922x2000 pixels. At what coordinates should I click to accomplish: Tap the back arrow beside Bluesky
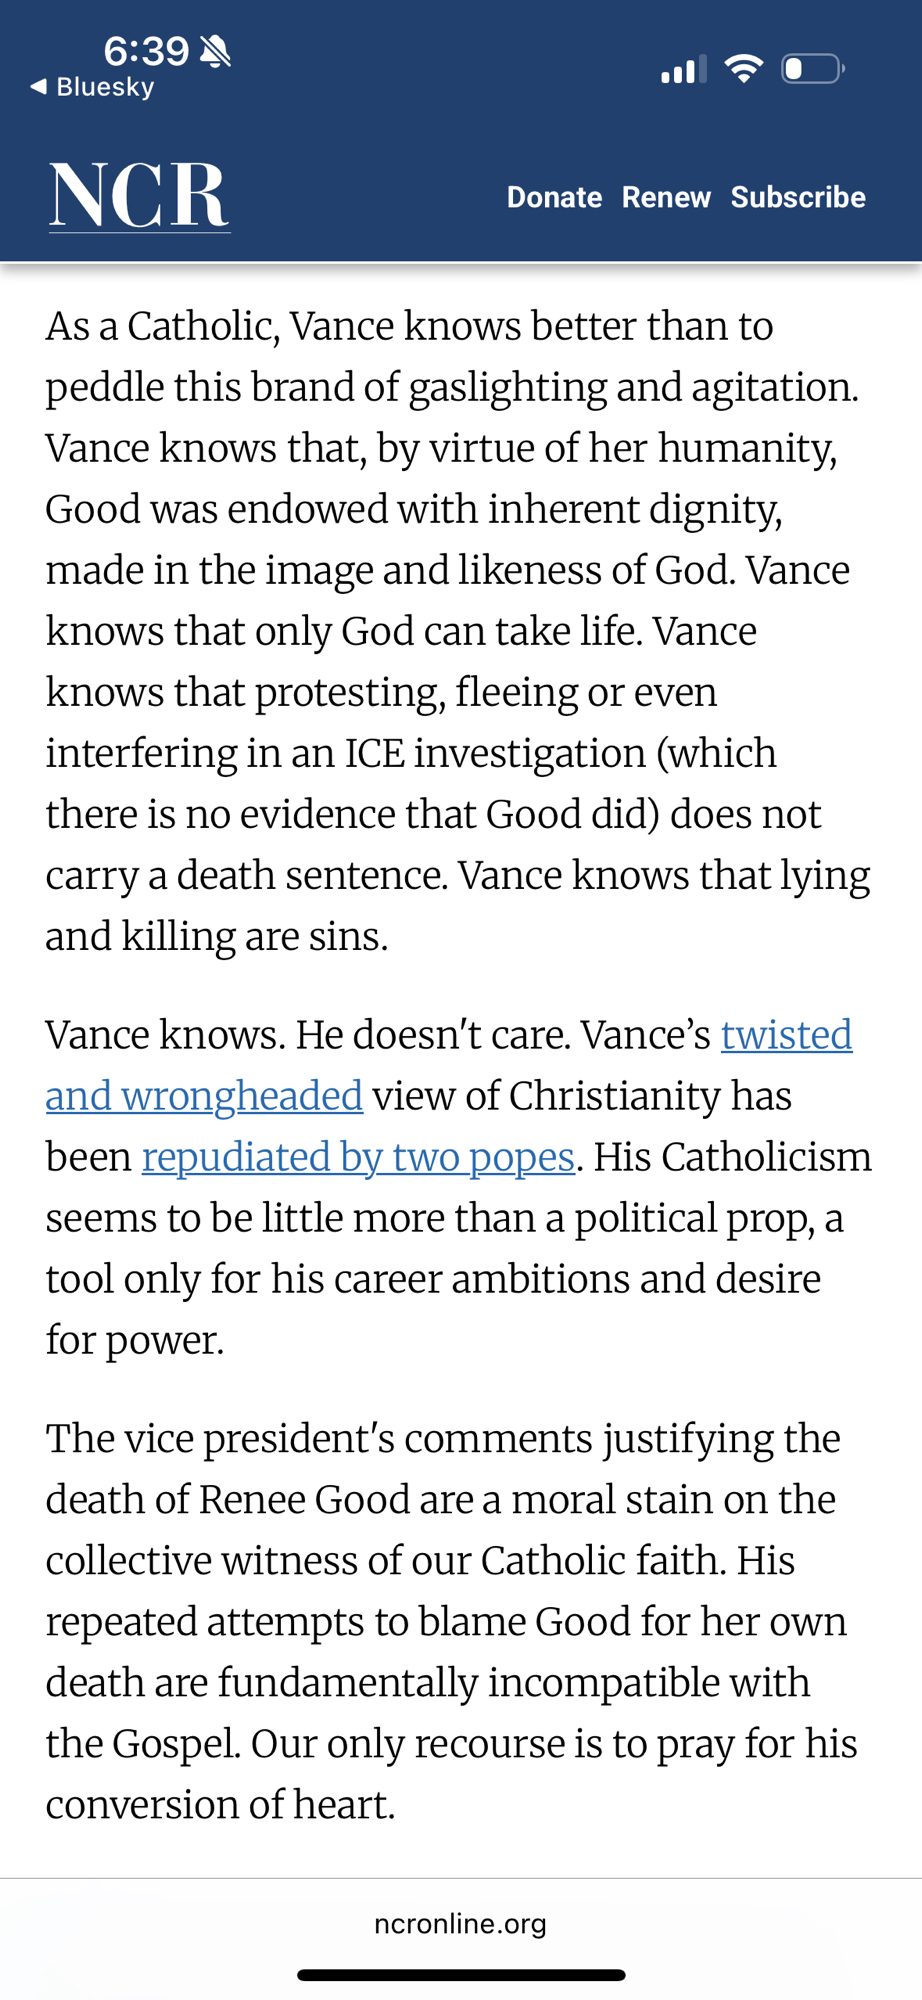39,87
